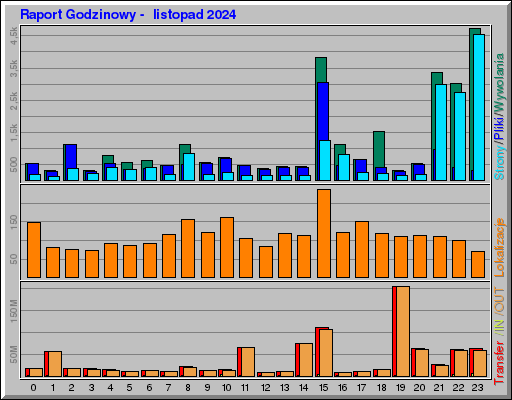Click the 'Raport Godzinowy - listopad 2024' title

pyautogui.click(x=128, y=15)
